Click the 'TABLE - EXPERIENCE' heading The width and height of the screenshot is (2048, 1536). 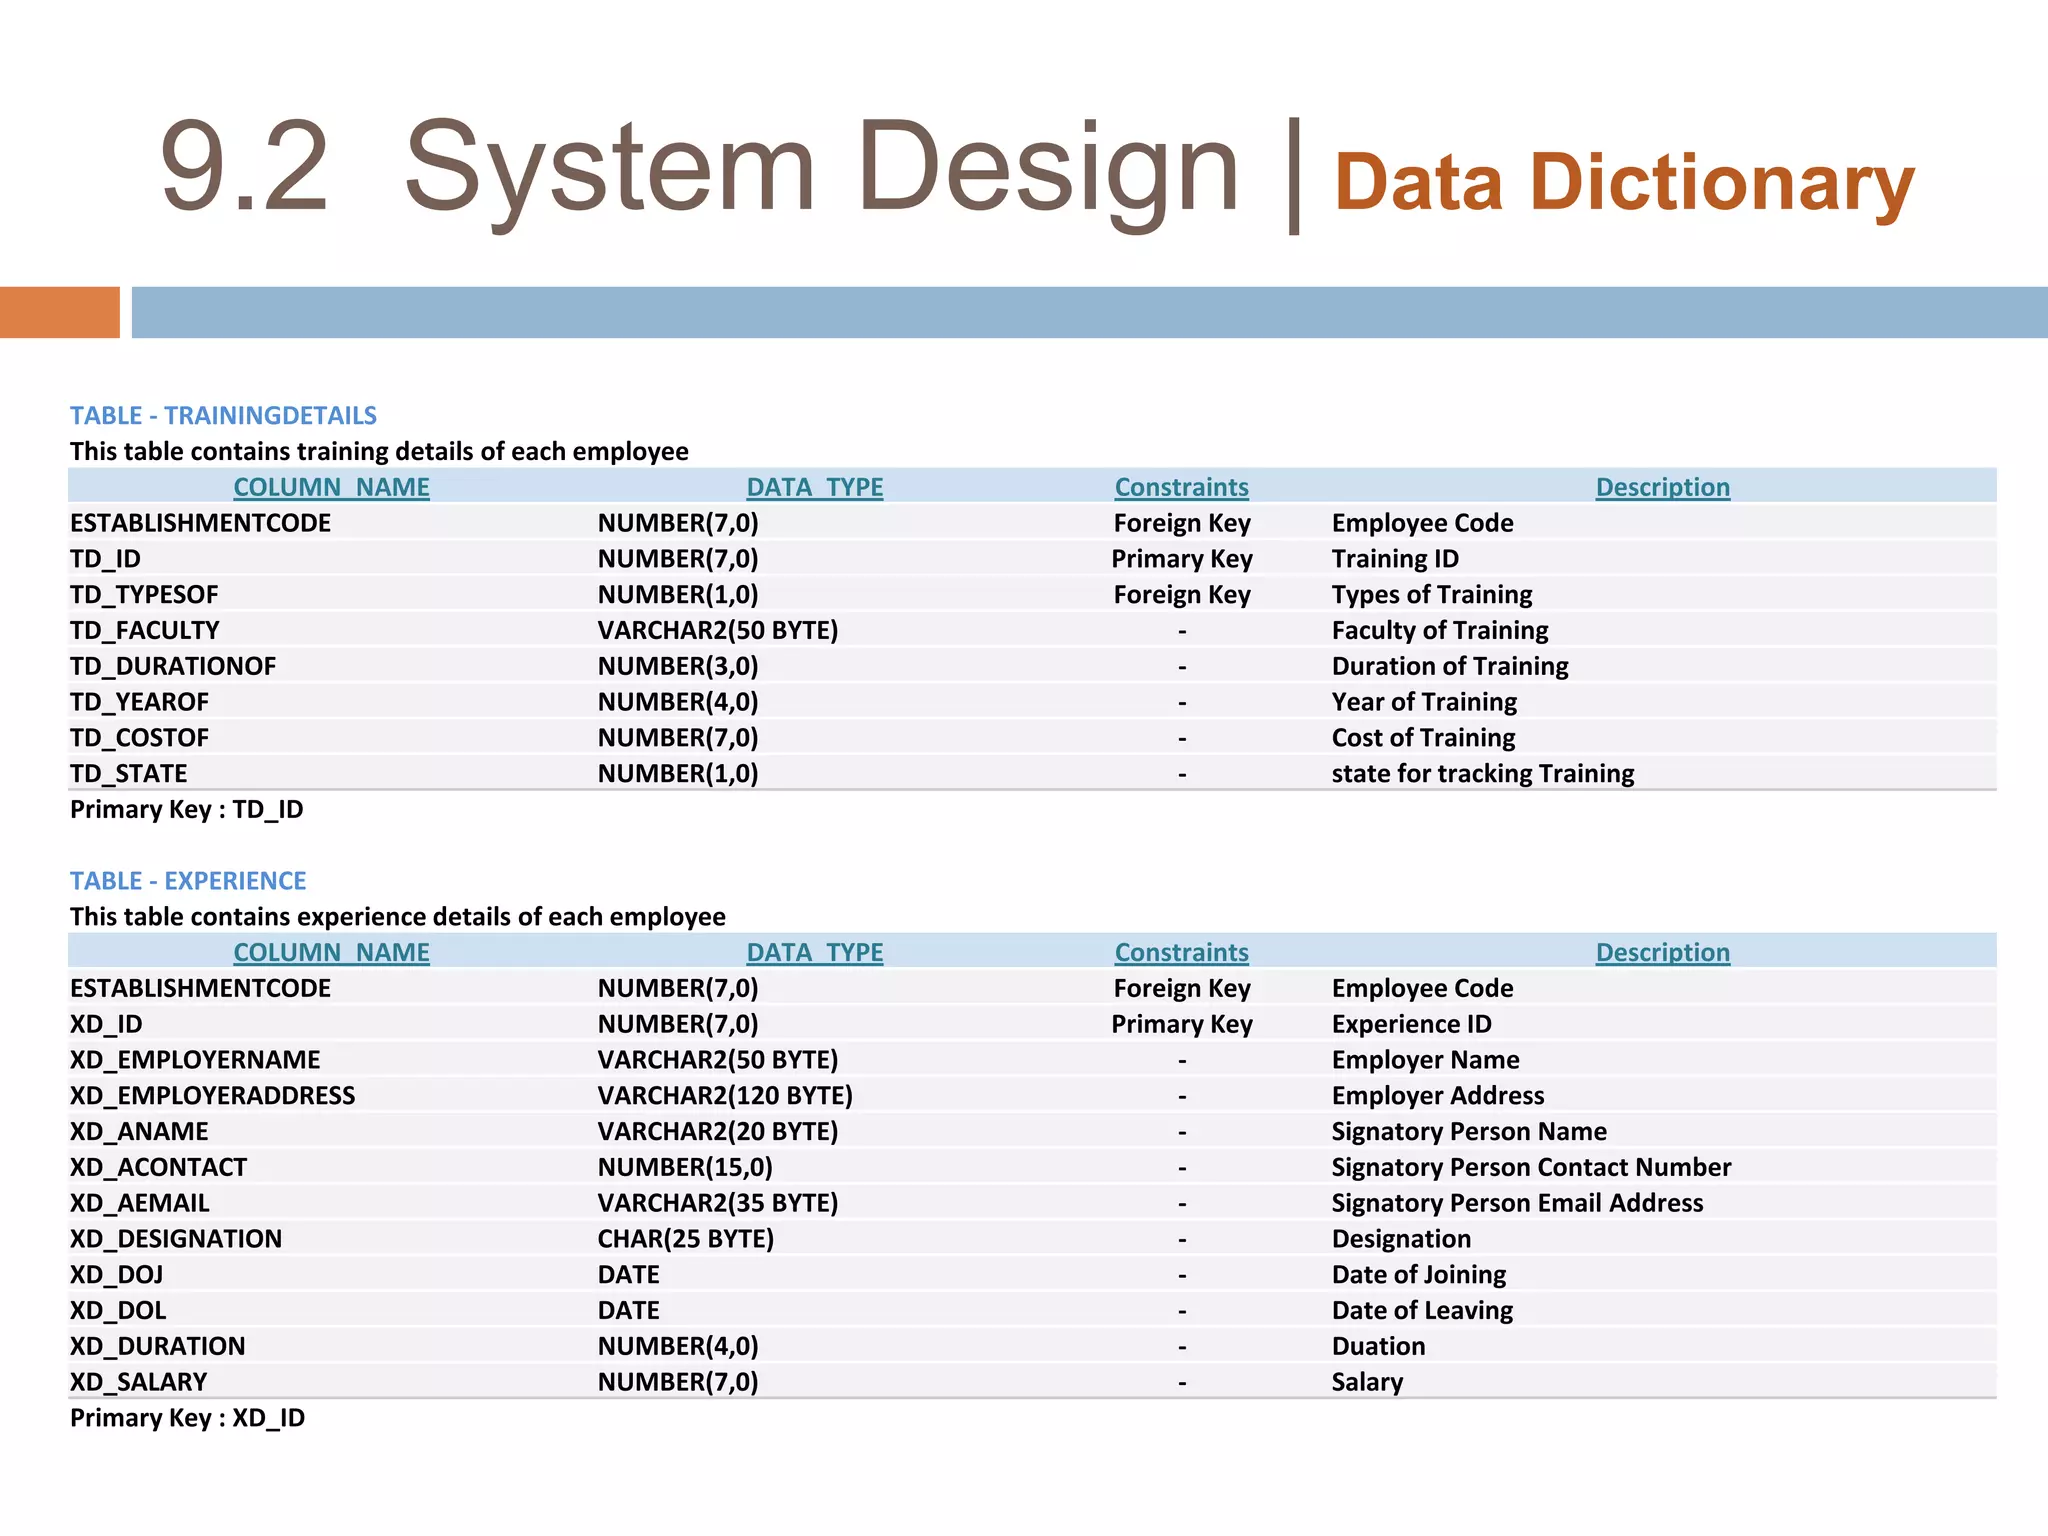coord(188,881)
